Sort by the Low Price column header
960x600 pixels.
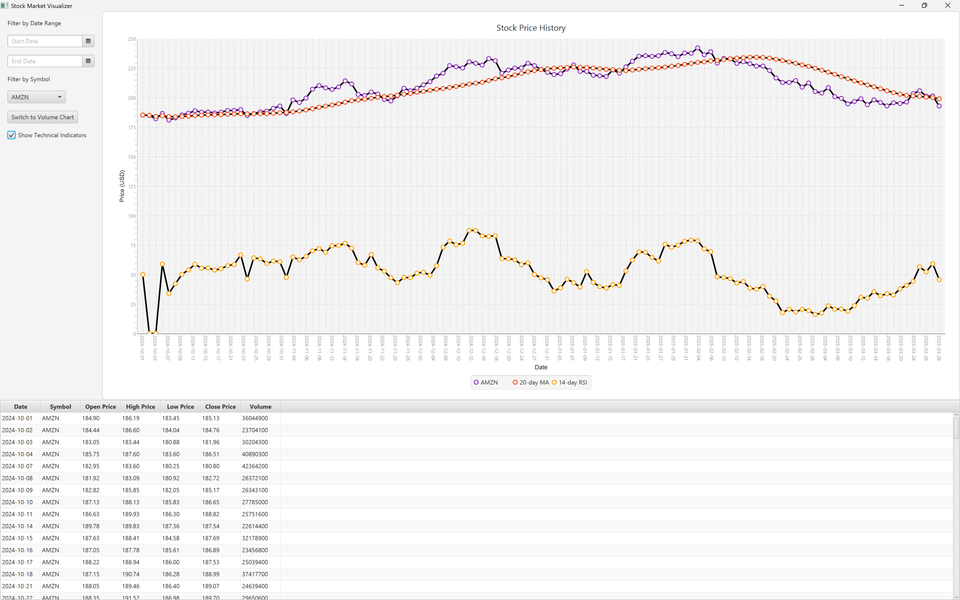(180, 407)
